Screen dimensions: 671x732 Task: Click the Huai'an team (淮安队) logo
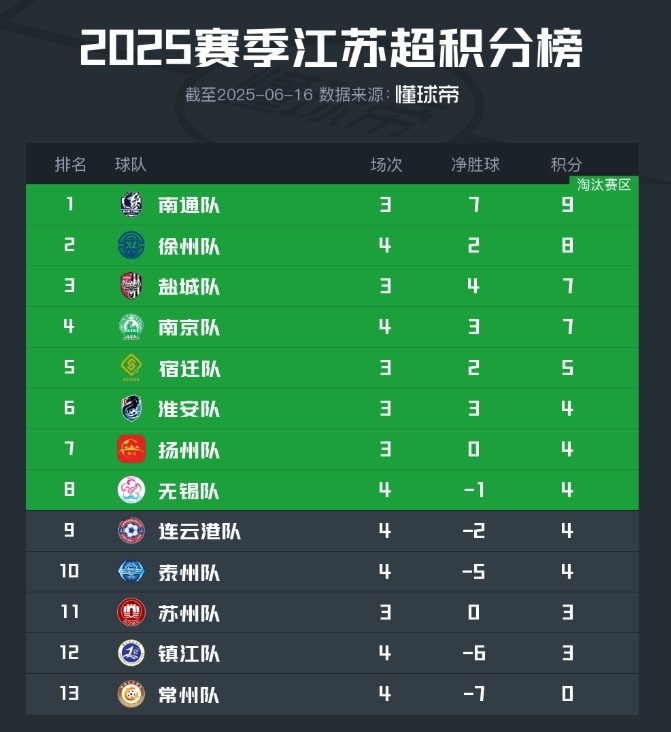coord(131,409)
